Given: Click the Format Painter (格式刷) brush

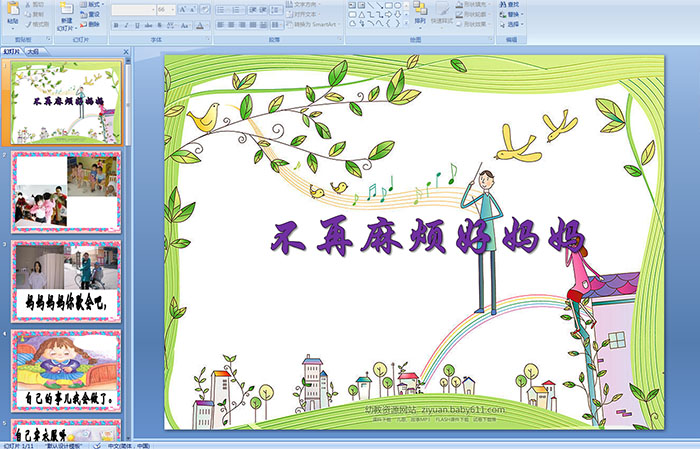Looking at the screenshot, I should (37, 24).
